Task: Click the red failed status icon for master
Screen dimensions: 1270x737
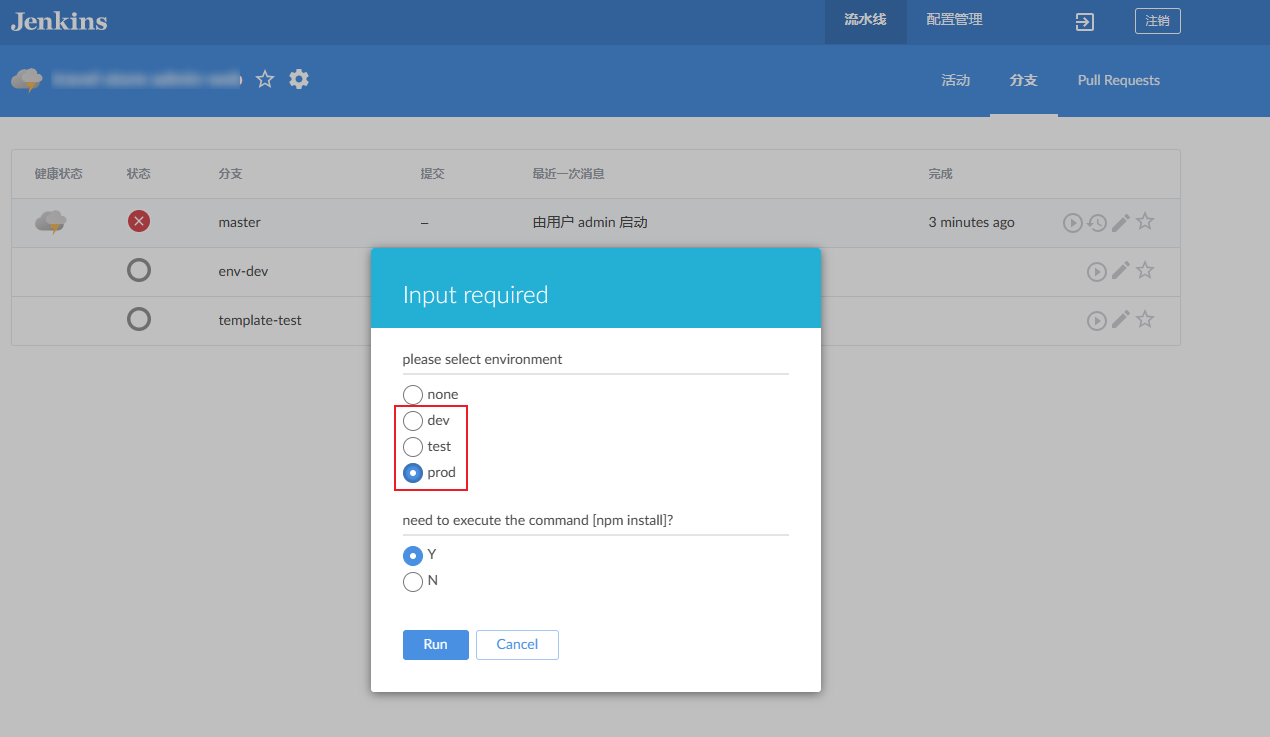Action: click(x=139, y=222)
